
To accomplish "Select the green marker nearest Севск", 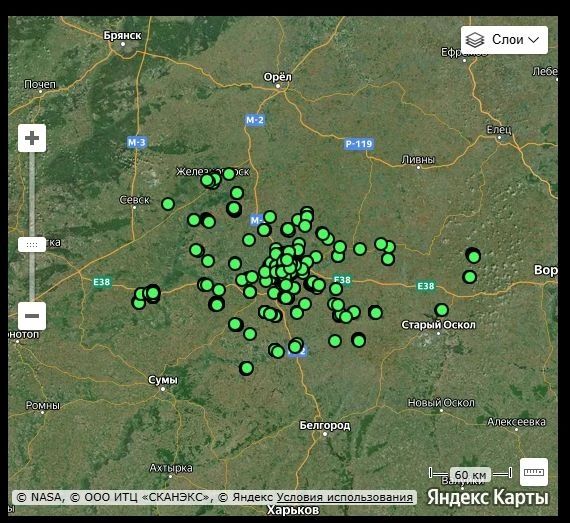I will click(168, 204).
